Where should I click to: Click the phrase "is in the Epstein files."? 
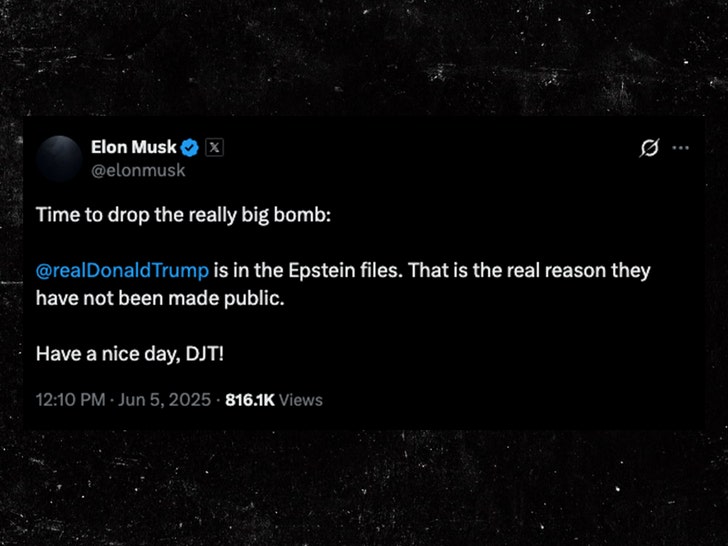pyautogui.click(x=298, y=271)
